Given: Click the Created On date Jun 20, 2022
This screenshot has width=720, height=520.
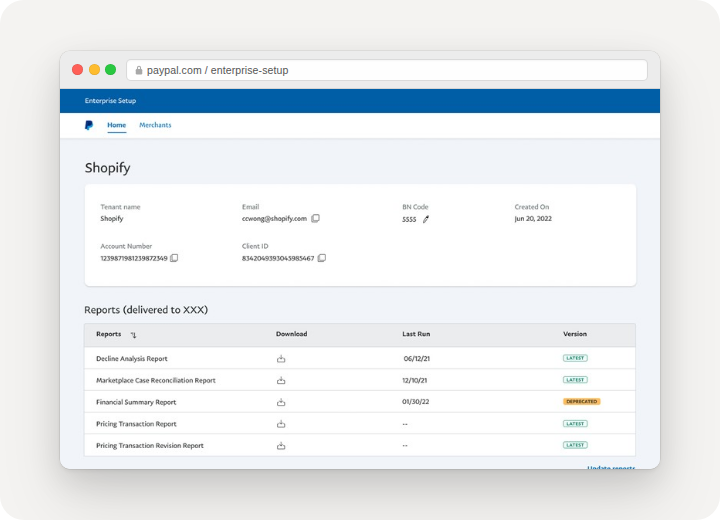Looking at the screenshot, I should click(x=533, y=219).
